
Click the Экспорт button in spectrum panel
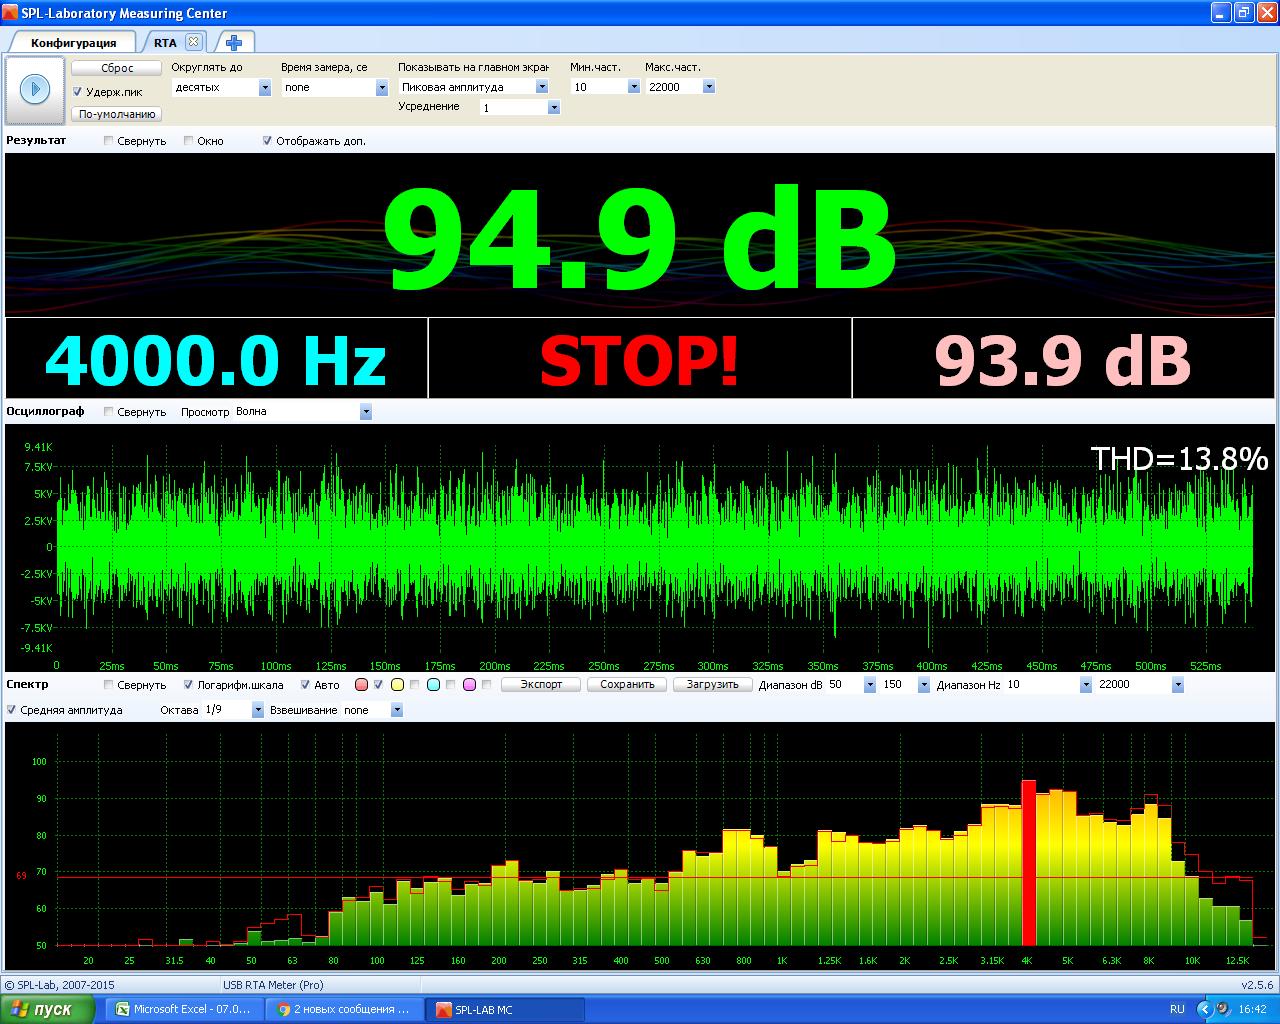(x=541, y=685)
